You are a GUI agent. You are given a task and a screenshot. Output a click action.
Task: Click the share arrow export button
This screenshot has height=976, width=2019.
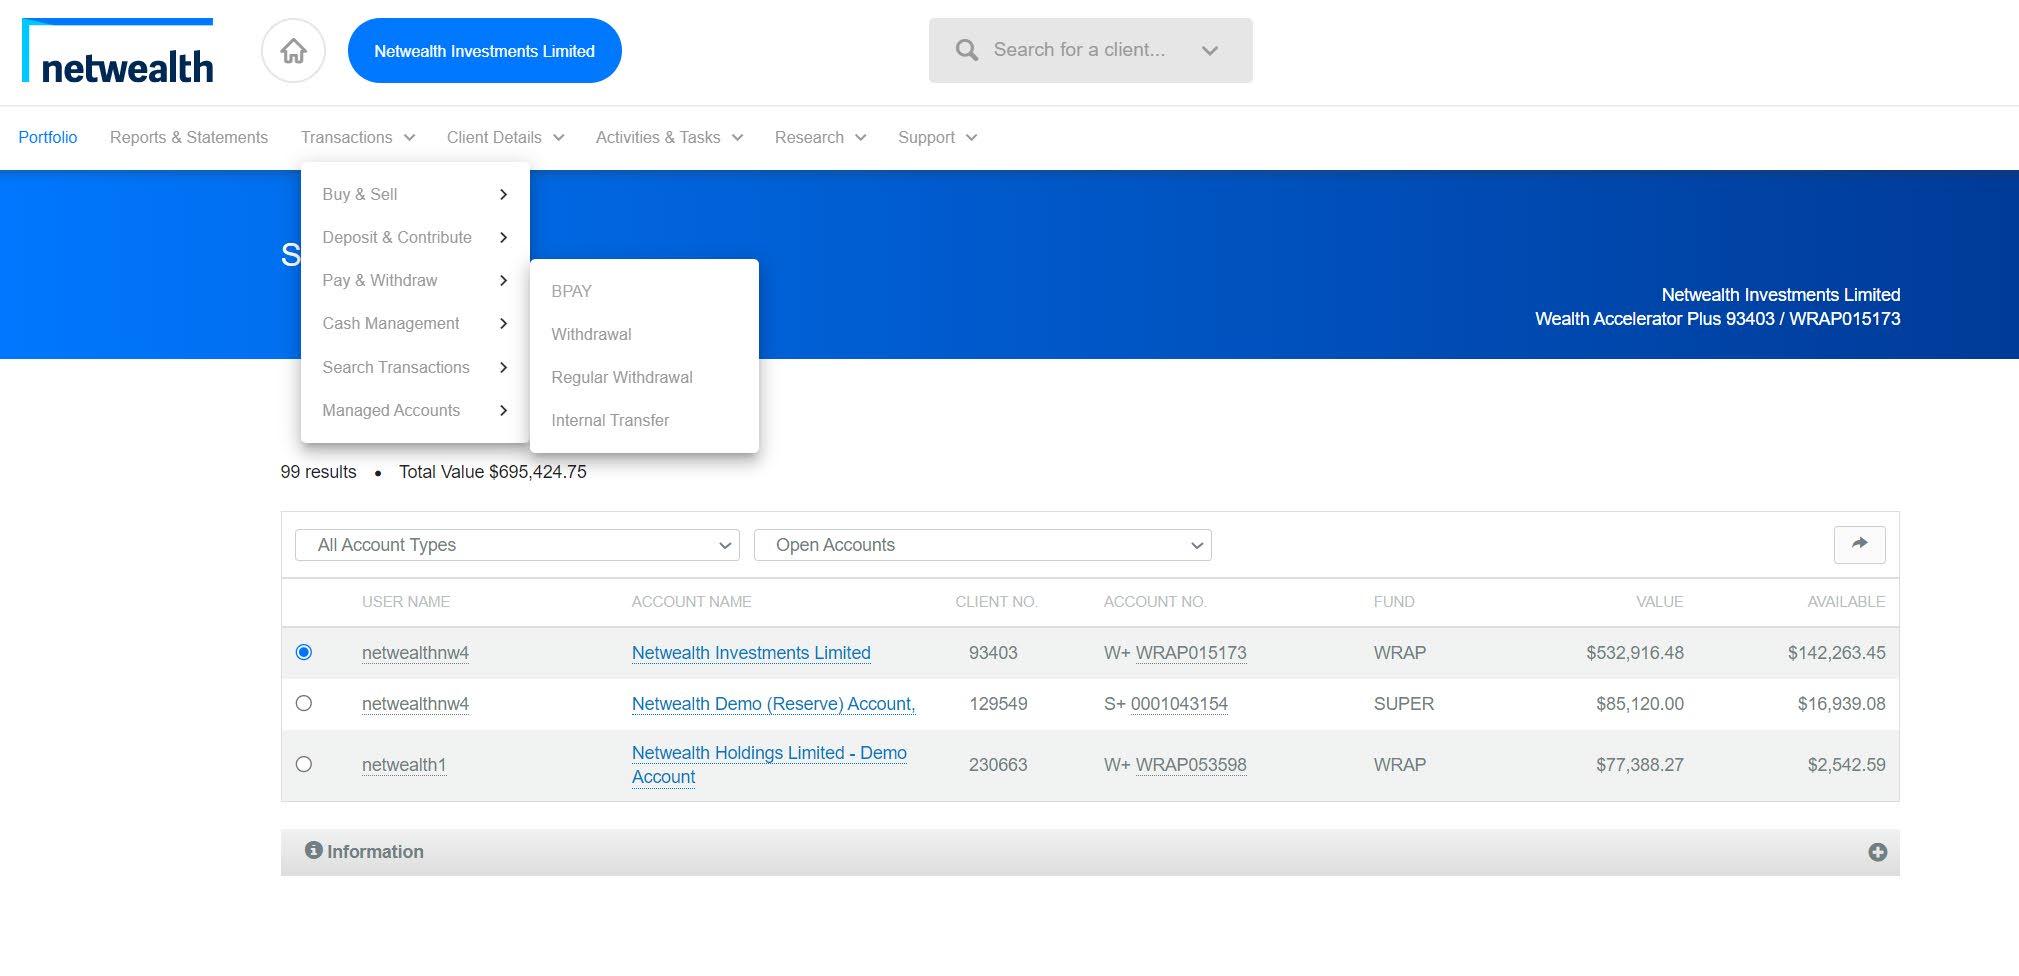pos(1859,544)
